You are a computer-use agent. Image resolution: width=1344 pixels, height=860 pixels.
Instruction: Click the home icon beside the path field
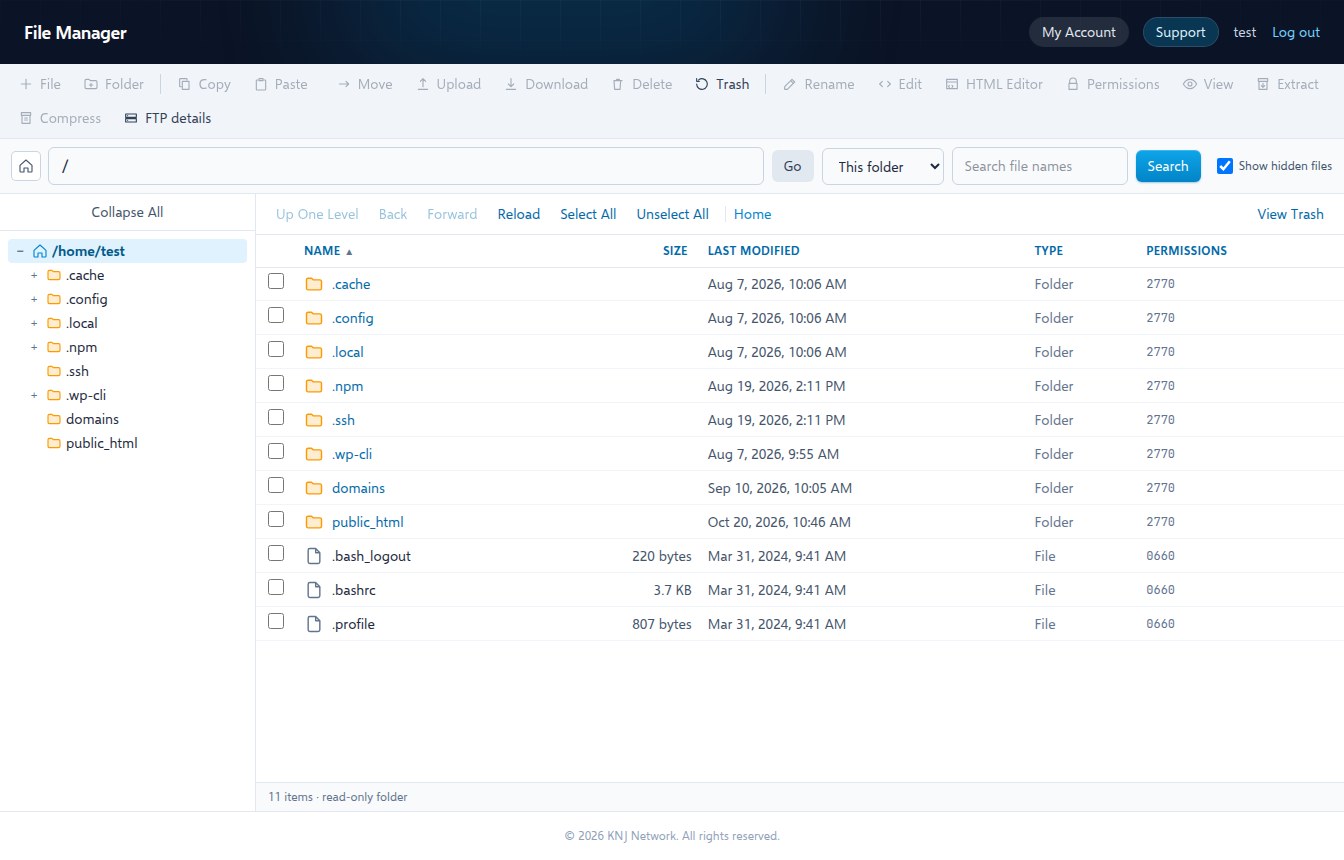[27, 166]
